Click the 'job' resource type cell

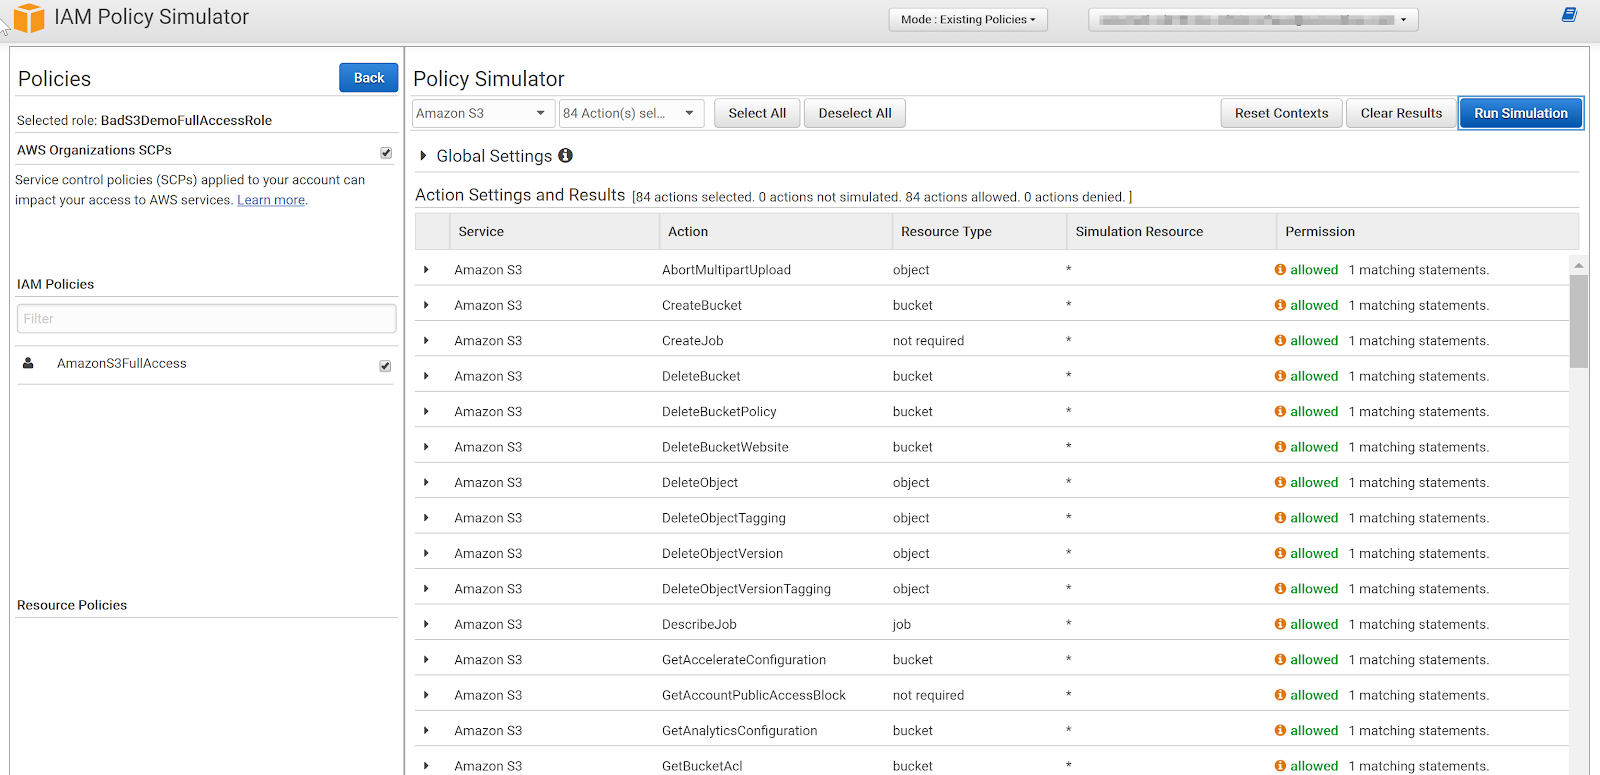pyautogui.click(x=902, y=624)
